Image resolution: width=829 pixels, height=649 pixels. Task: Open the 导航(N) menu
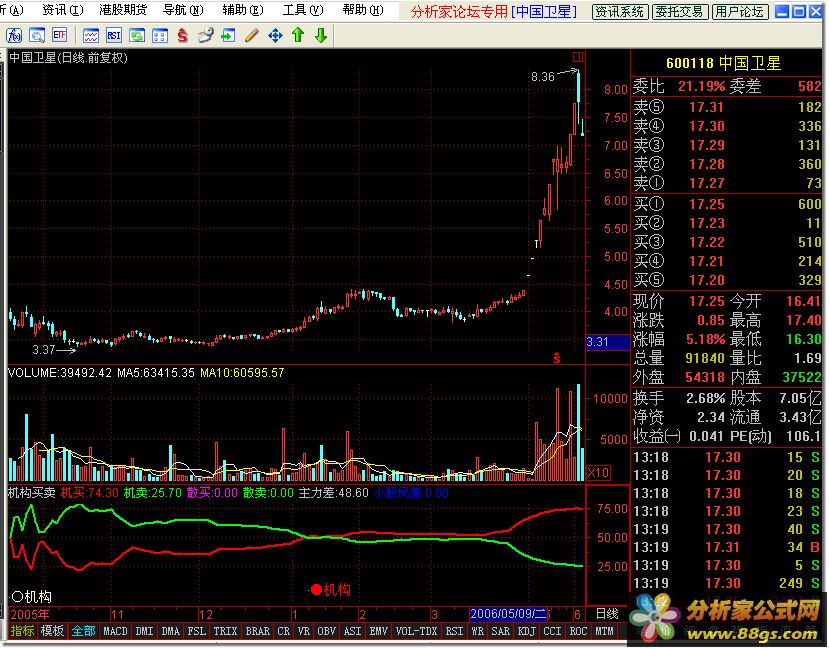pos(183,10)
